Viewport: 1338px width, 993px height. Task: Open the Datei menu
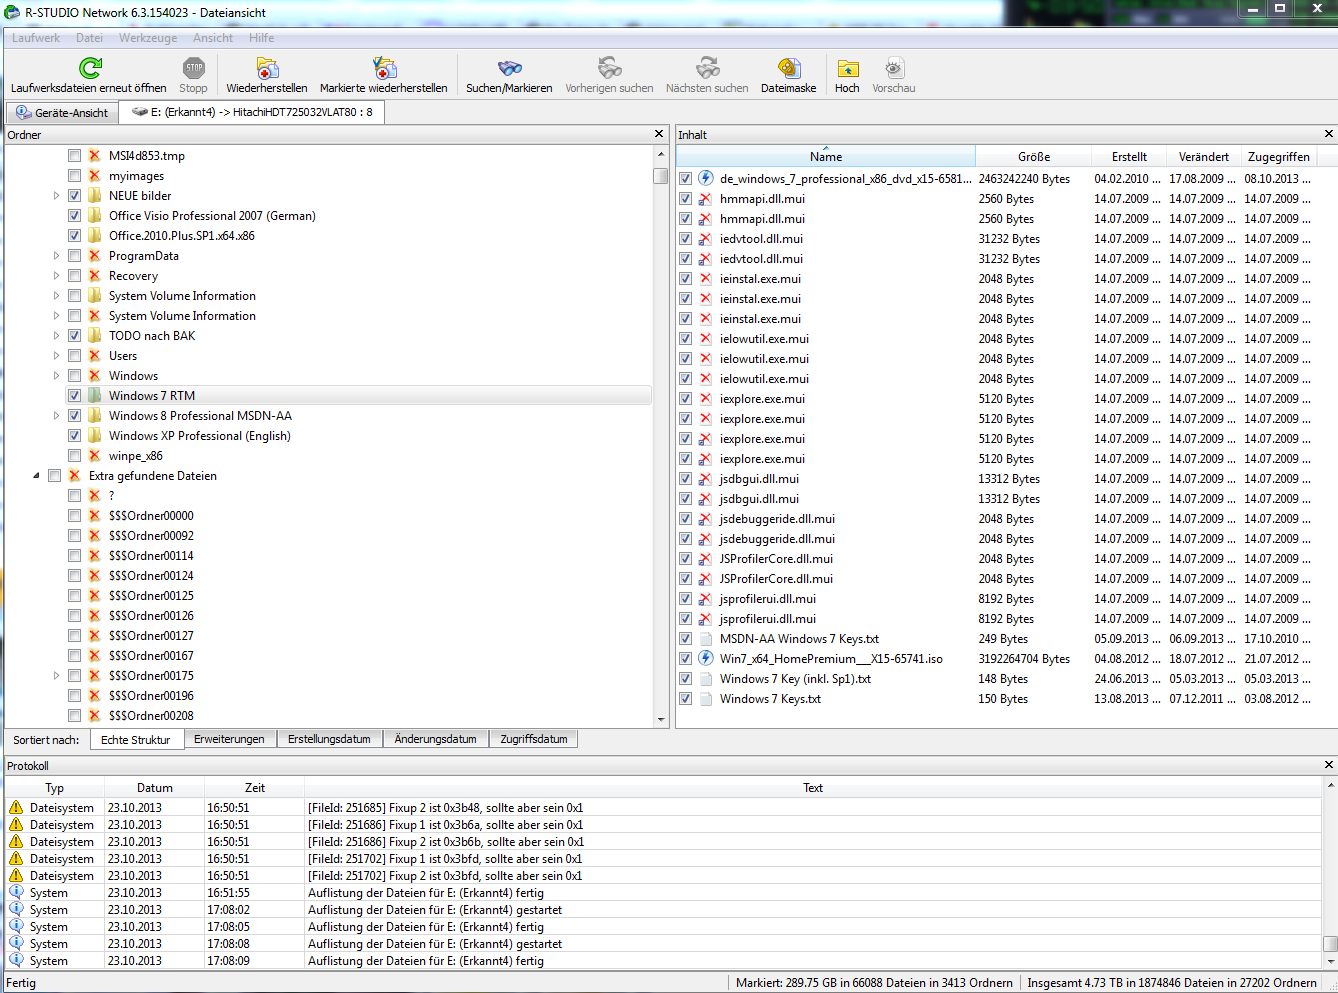[x=89, y=38]
